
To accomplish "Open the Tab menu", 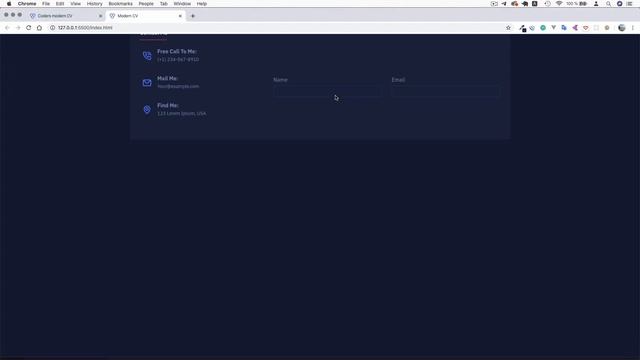I will click(x=164, y=4).
